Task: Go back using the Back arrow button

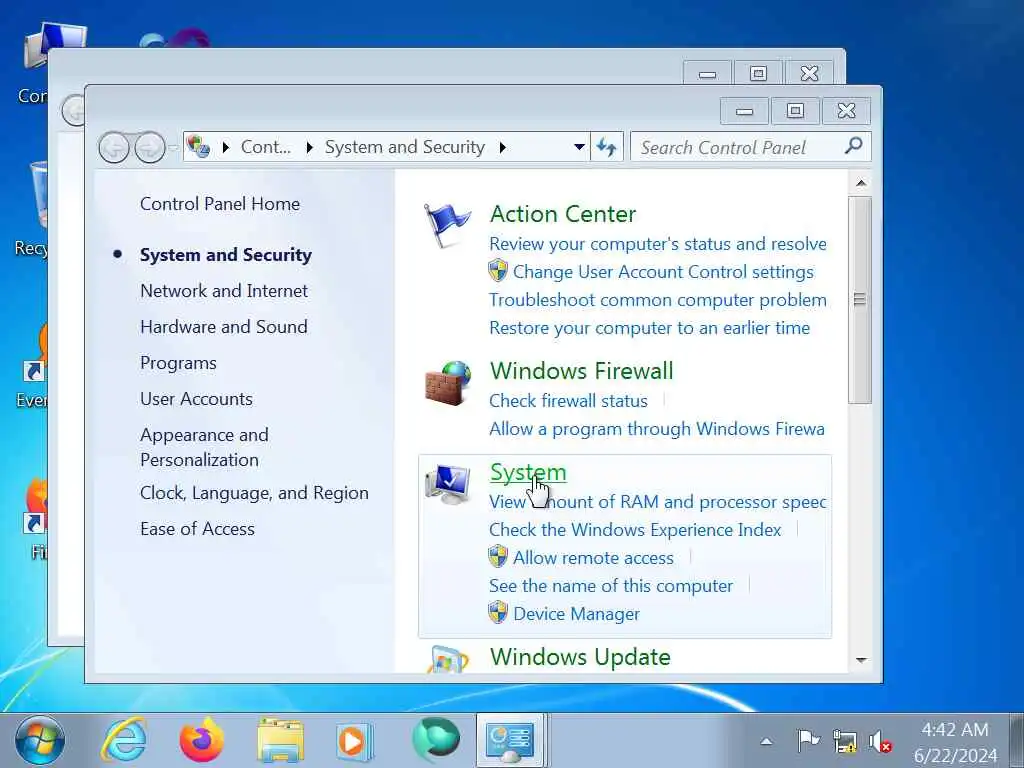Action: [114, 148]
